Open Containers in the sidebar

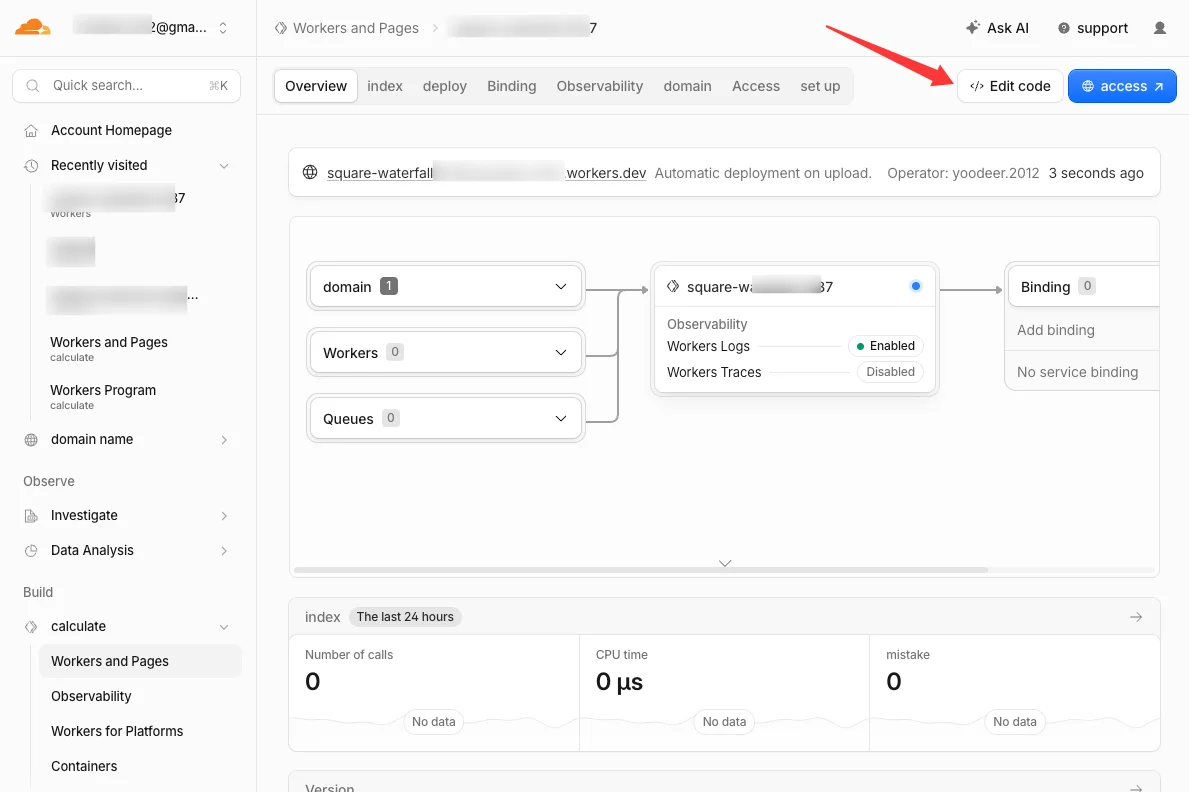(84, 766)
